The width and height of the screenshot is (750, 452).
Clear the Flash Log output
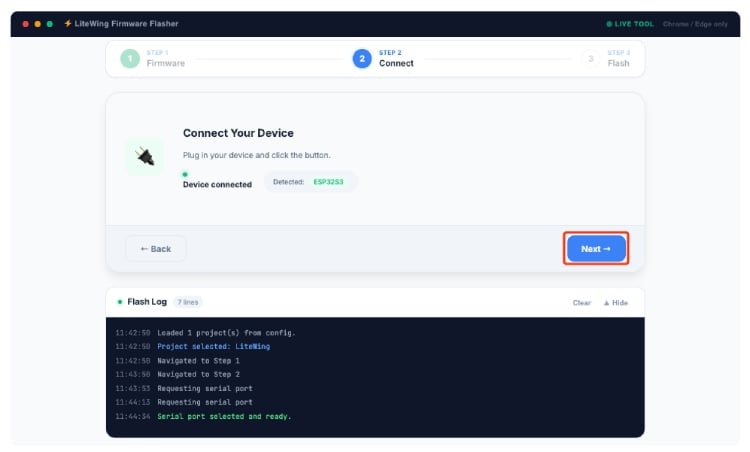tap(581, 302)
